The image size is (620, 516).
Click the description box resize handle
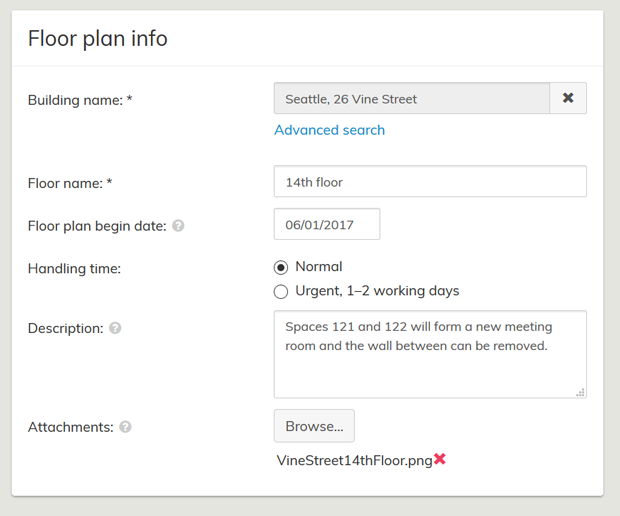click(580, 392)
